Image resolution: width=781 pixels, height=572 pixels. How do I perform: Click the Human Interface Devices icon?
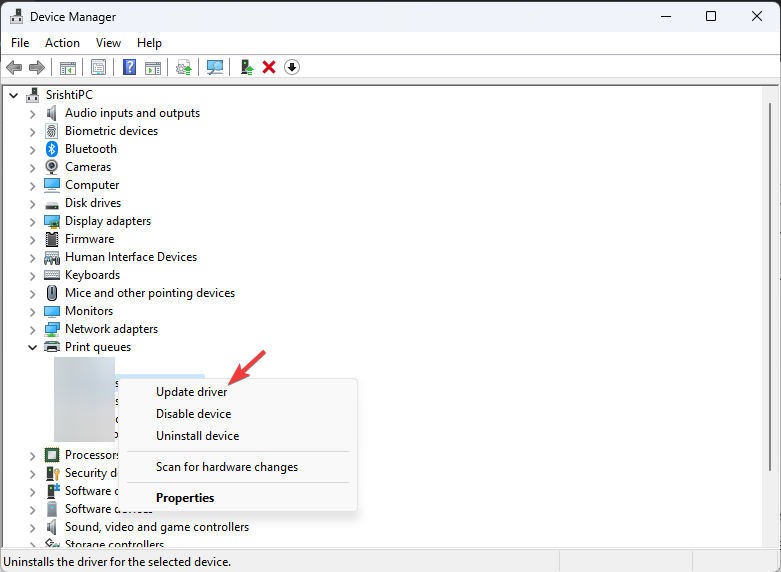point(52,258)
